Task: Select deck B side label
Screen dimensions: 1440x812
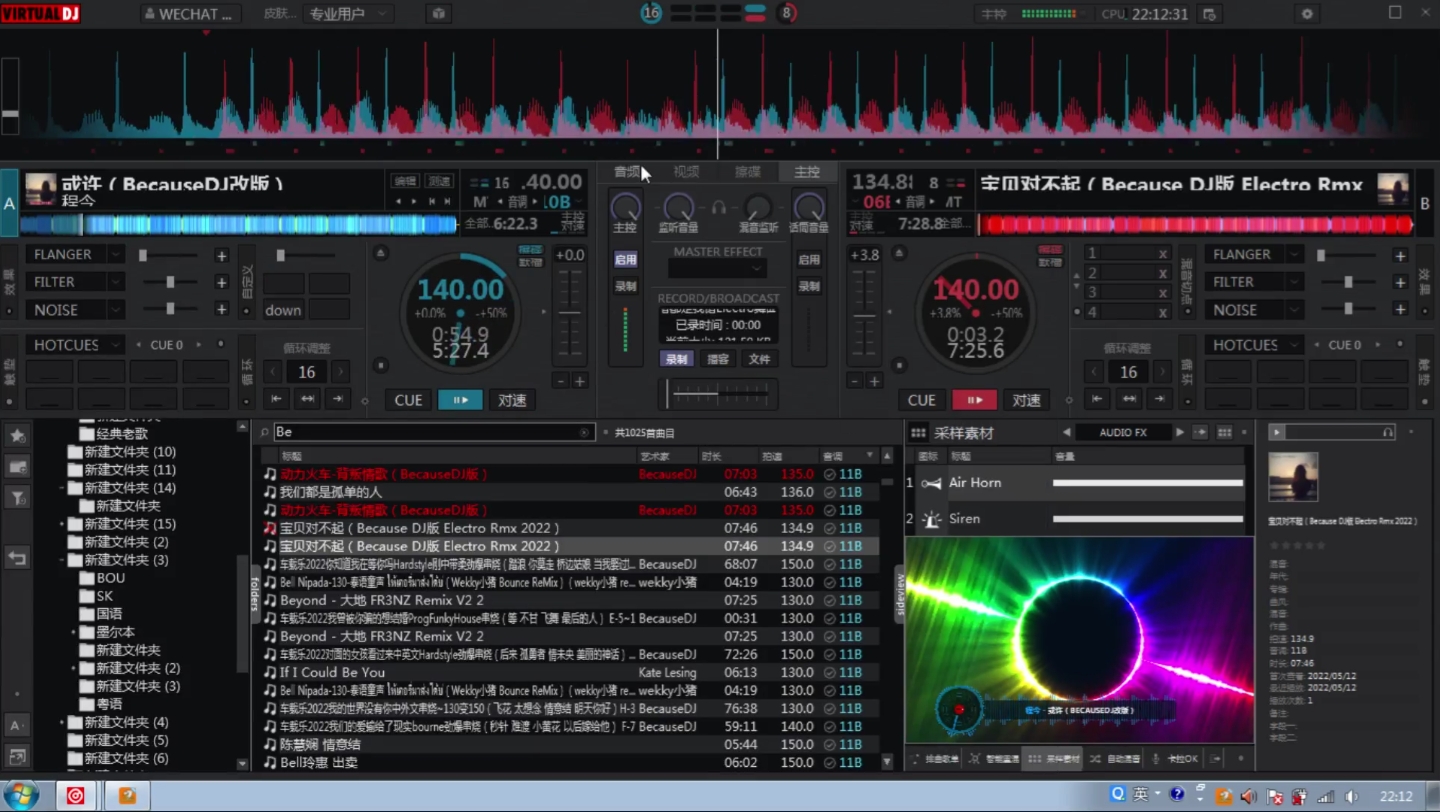Action: 1424,203
